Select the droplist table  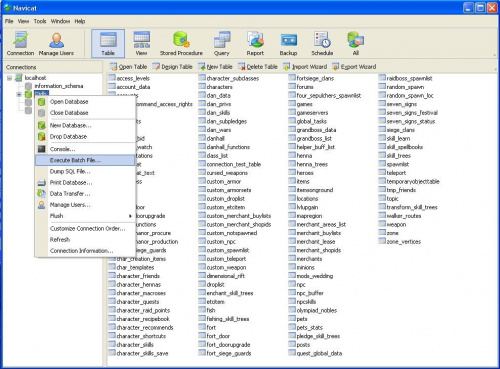[x=211, y=285]
